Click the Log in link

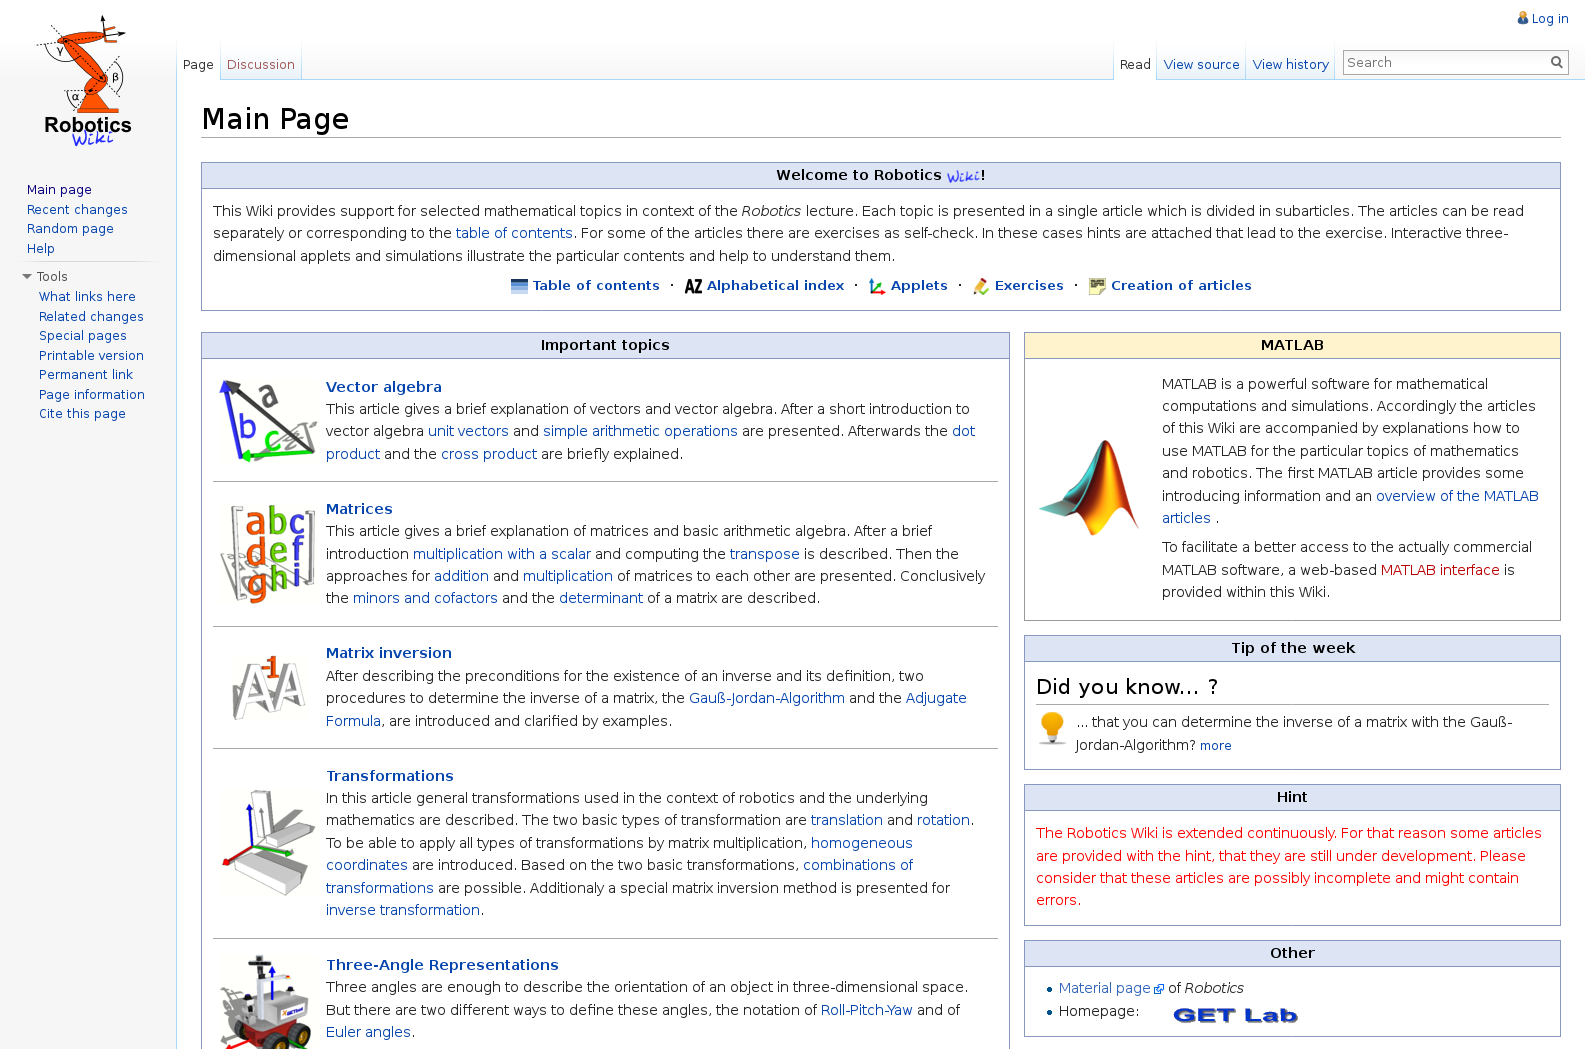pos(1550,19)
